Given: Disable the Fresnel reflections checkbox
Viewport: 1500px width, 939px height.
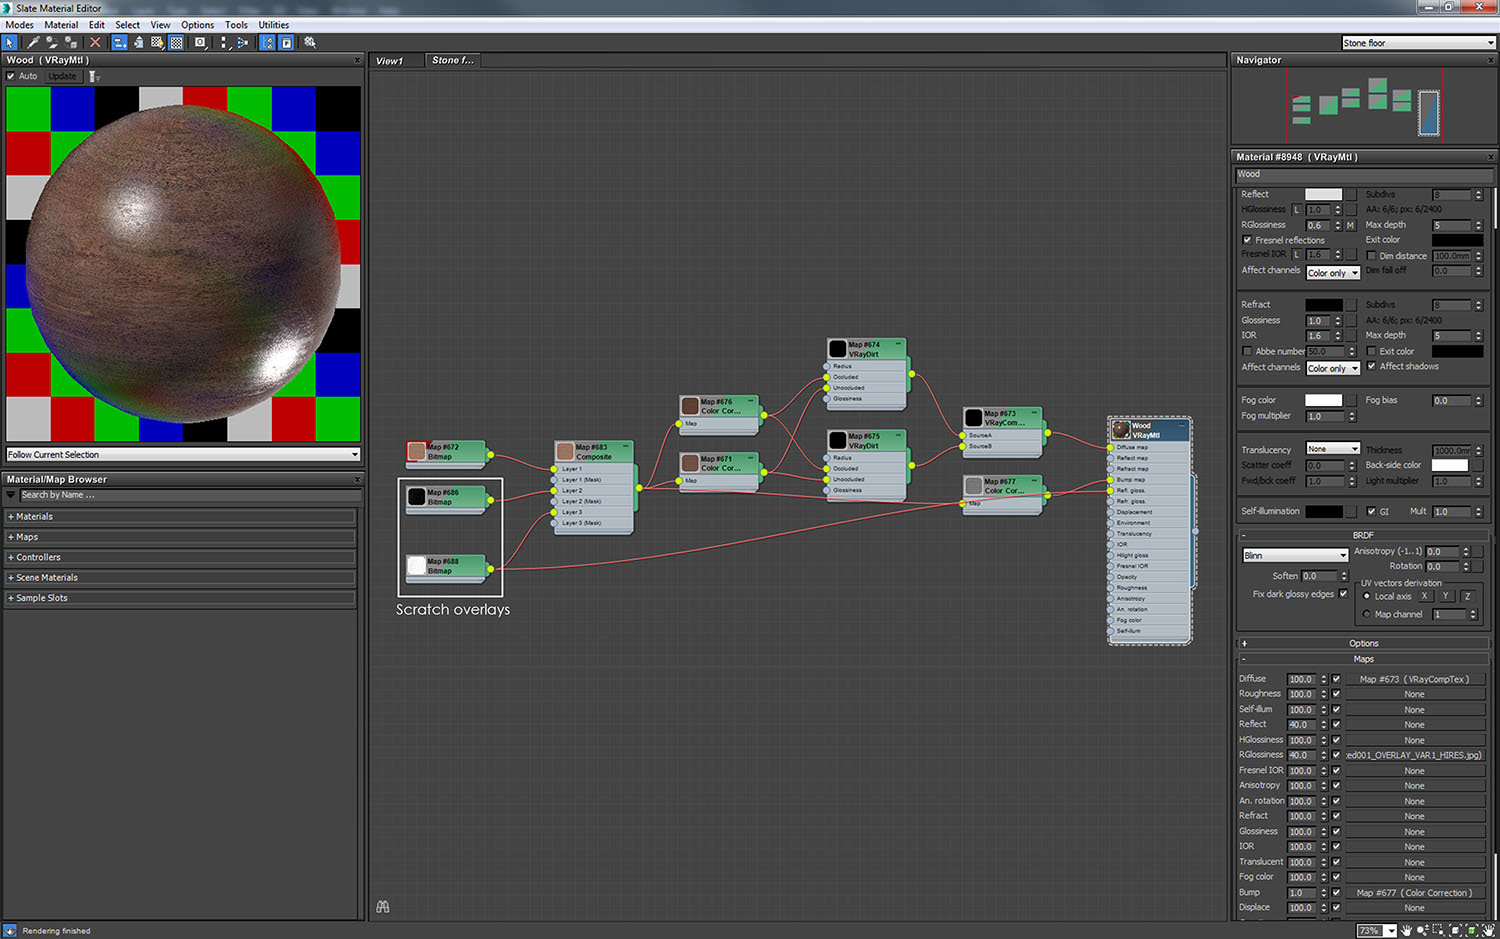Looking at the screenshot, I should [1247, 240].
